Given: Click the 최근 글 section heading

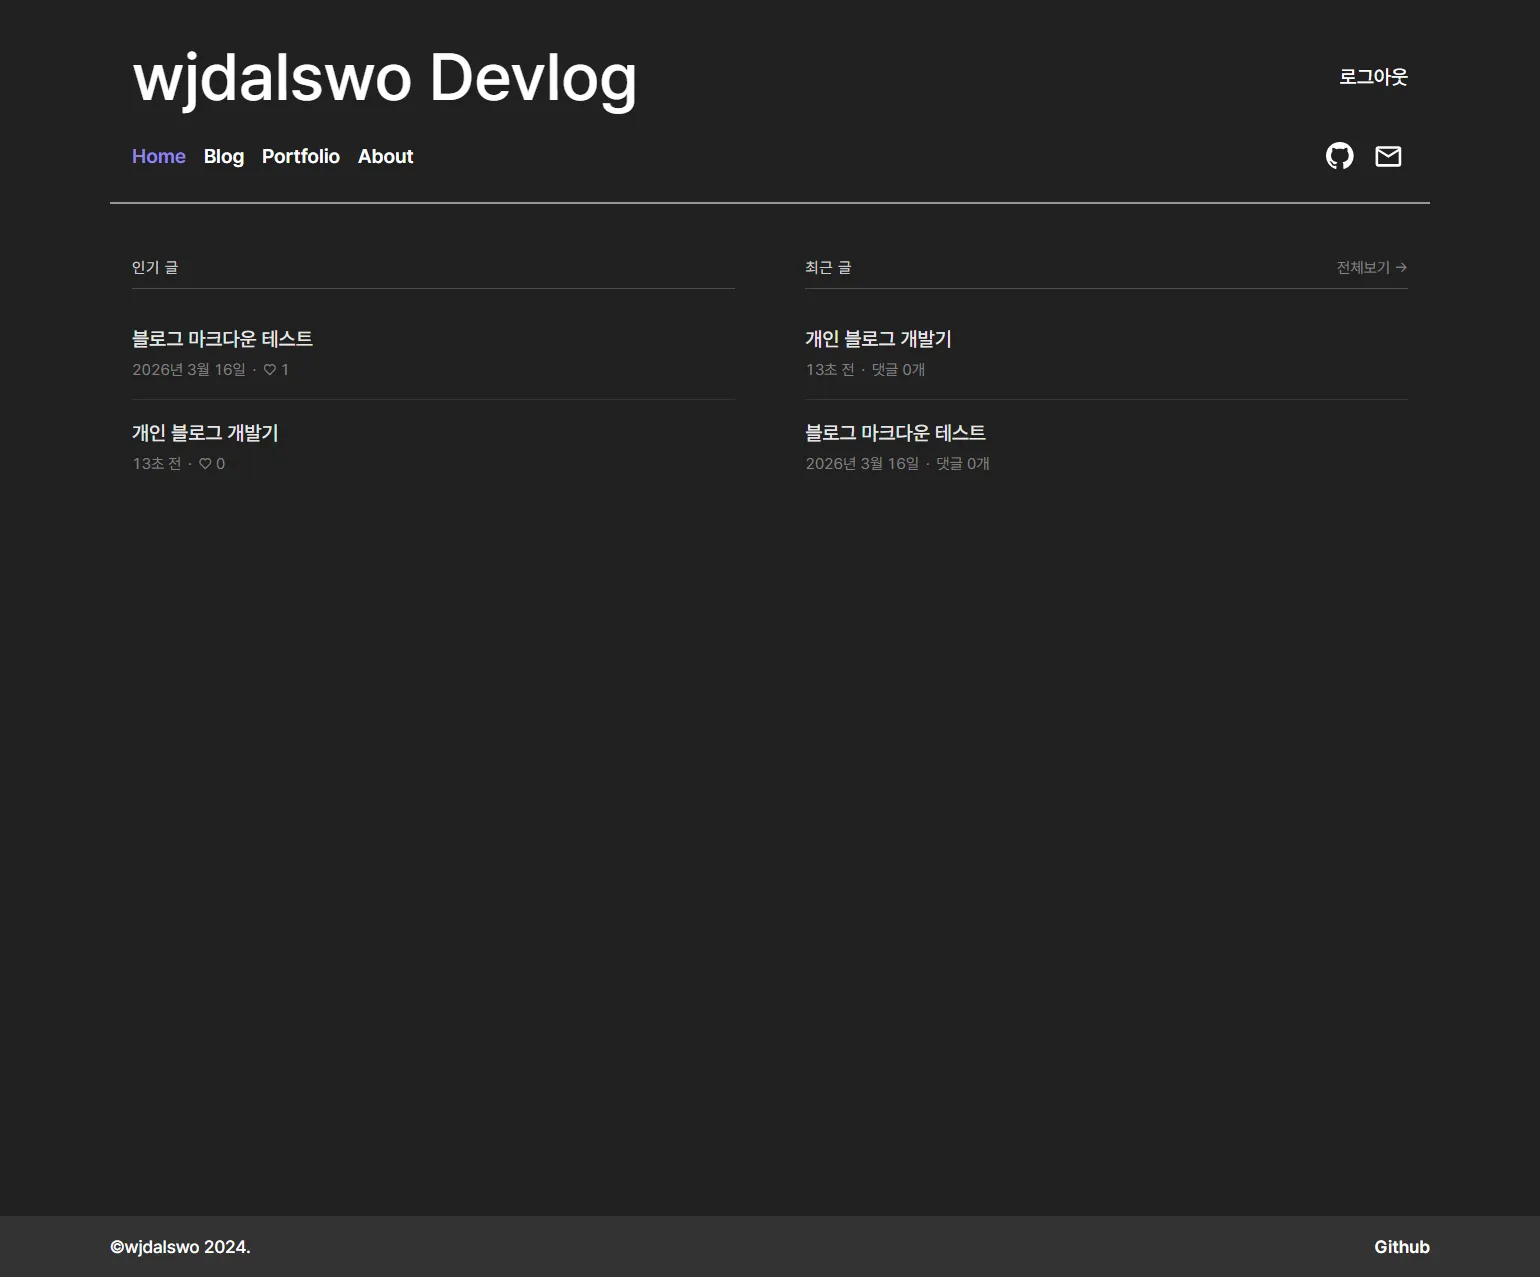Looking at the screenshot, I should click(828, 267).
